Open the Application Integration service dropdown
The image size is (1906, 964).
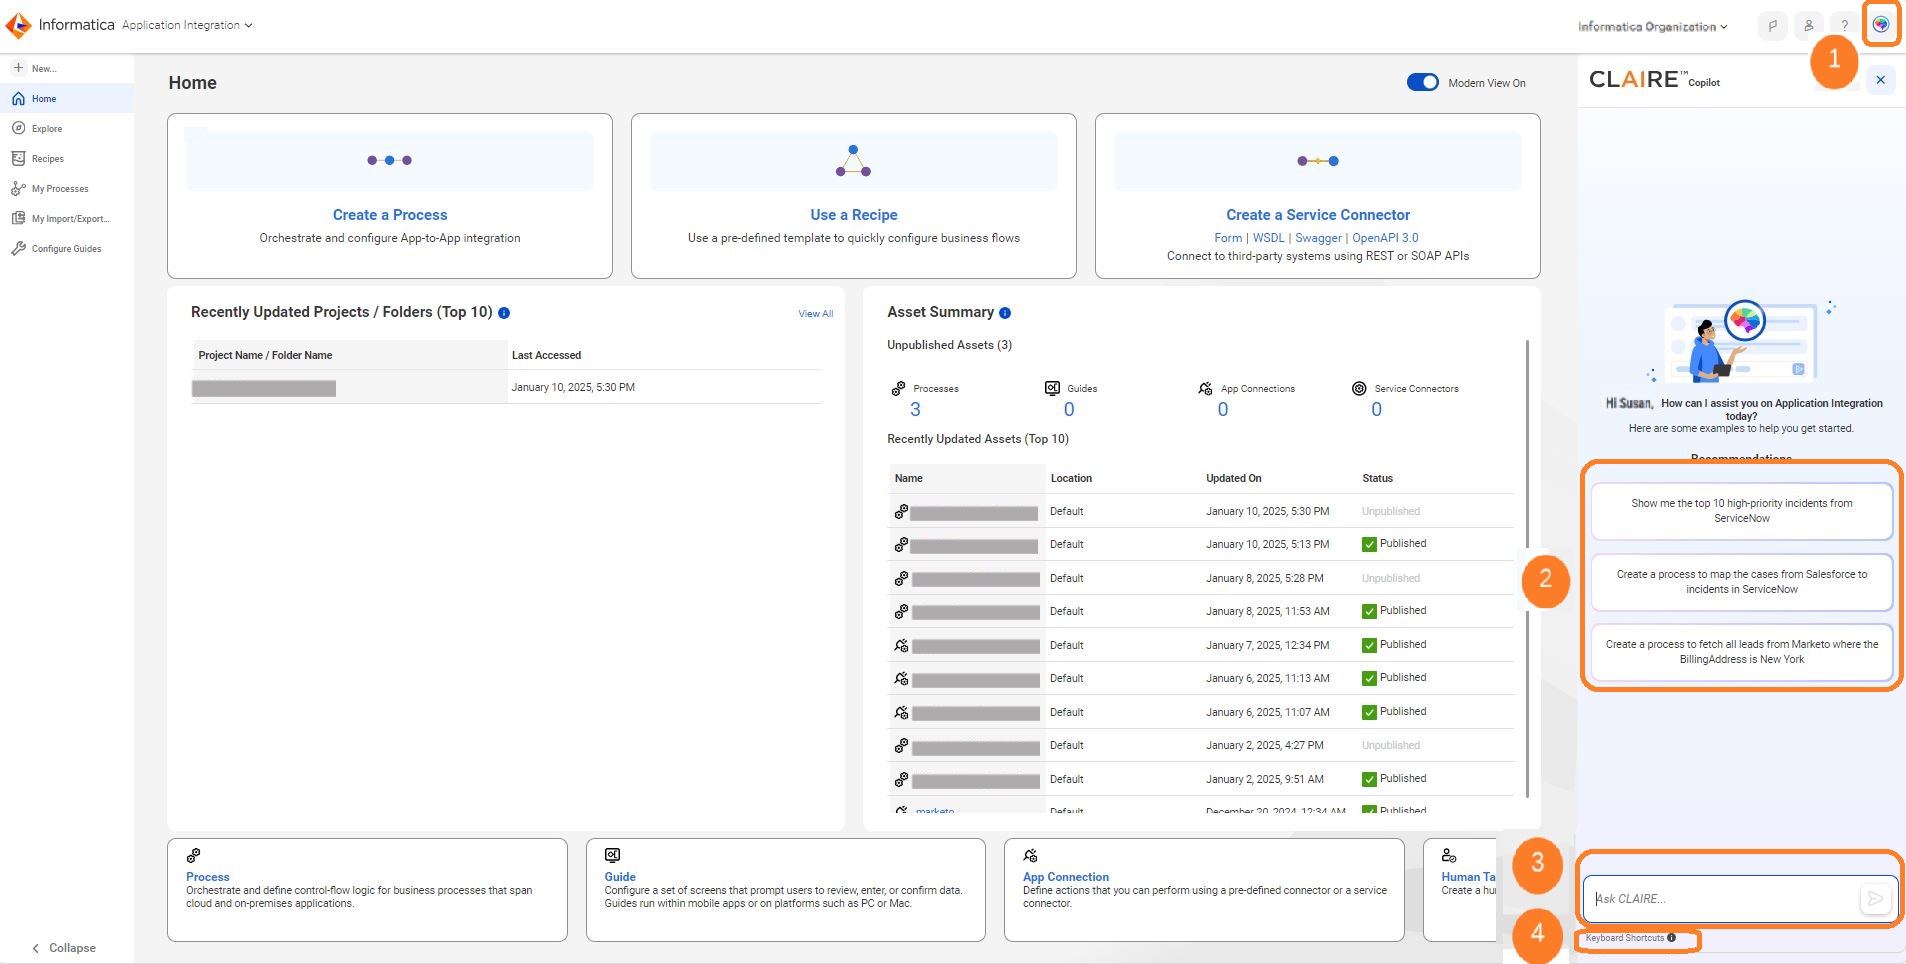(187, 25)
